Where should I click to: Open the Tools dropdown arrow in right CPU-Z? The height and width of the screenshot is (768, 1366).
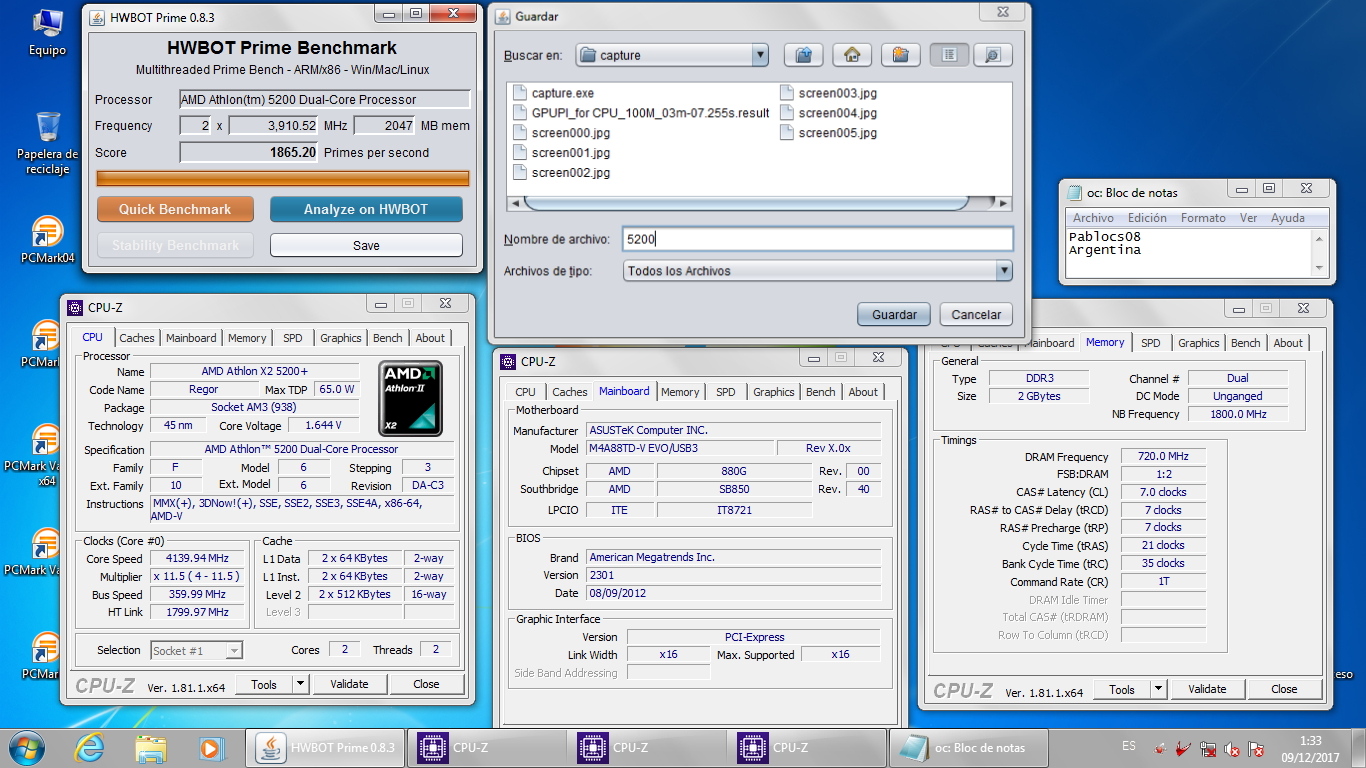pos(1158,689)
